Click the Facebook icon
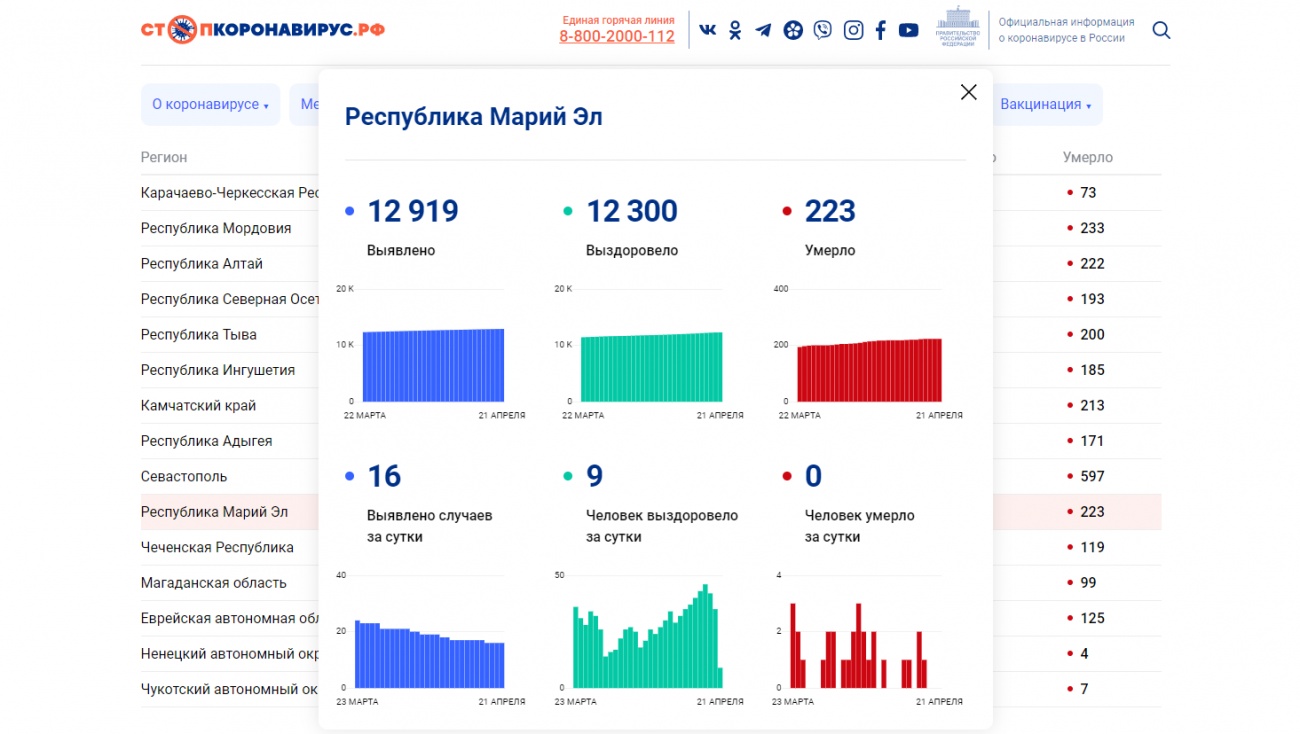Image resolution: width=1300 pixels, height=734 pixels. click(x=880, y=30)
